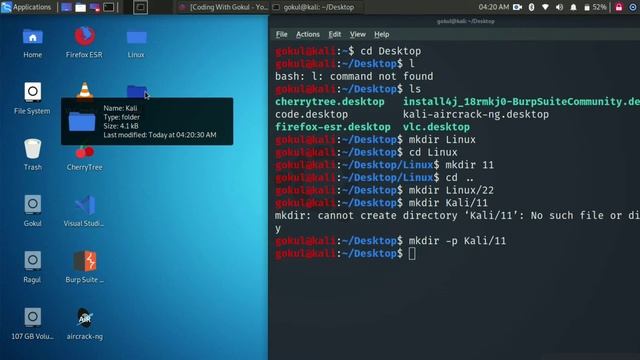Click the screen recorder panel launcher icon

94,7
